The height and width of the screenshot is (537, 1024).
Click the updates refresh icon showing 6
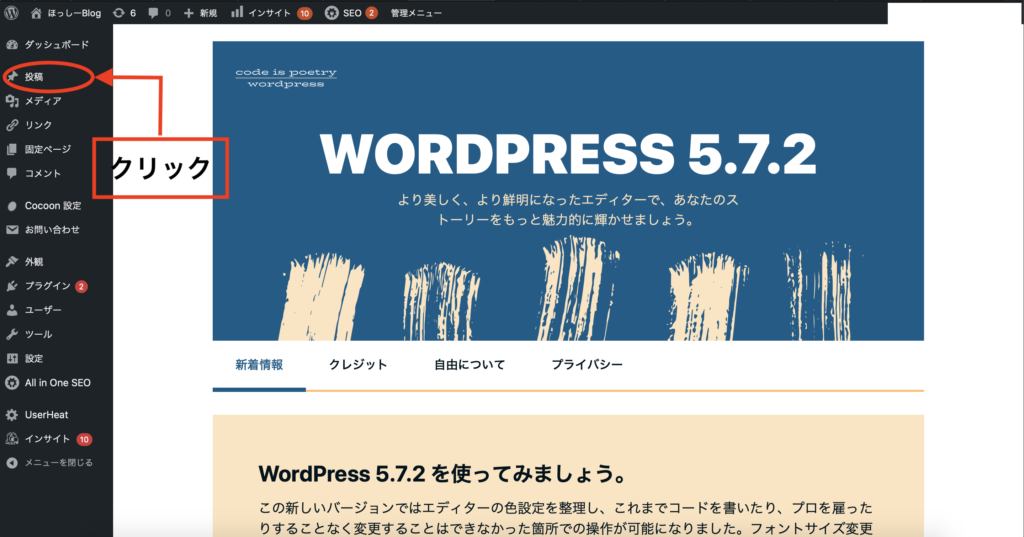tap(118, 13)
